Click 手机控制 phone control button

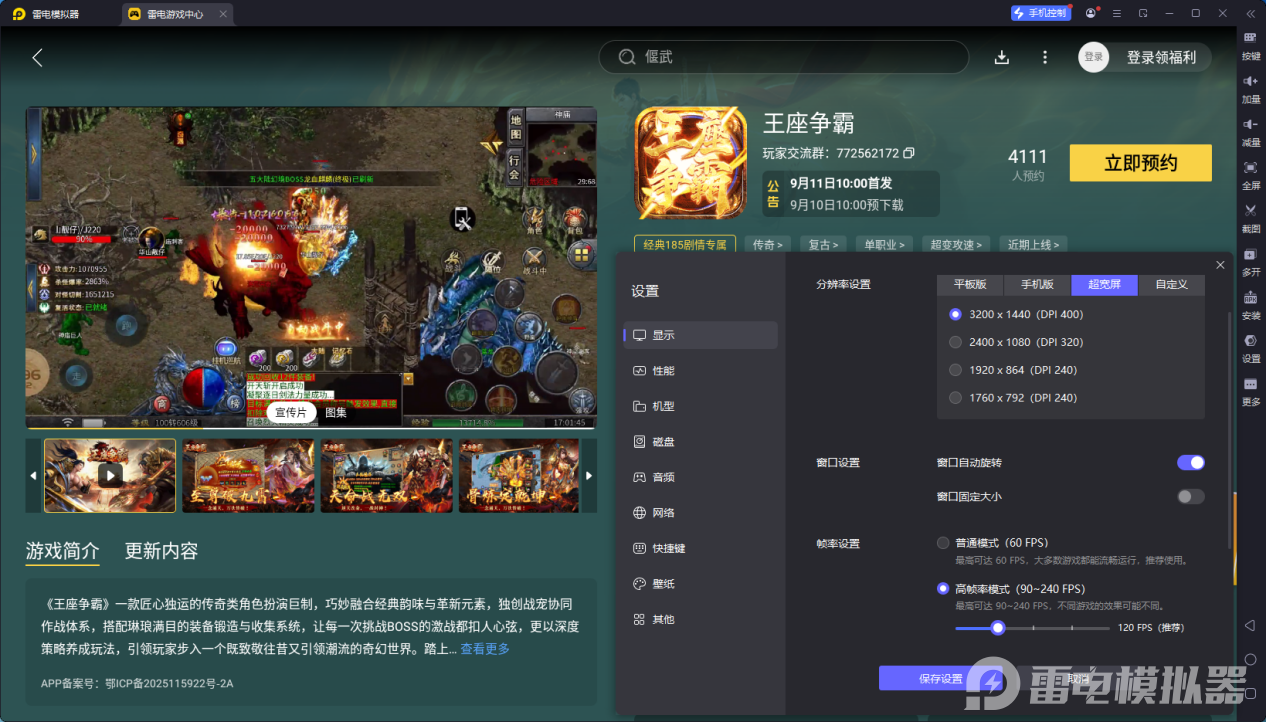[1040, 14]
